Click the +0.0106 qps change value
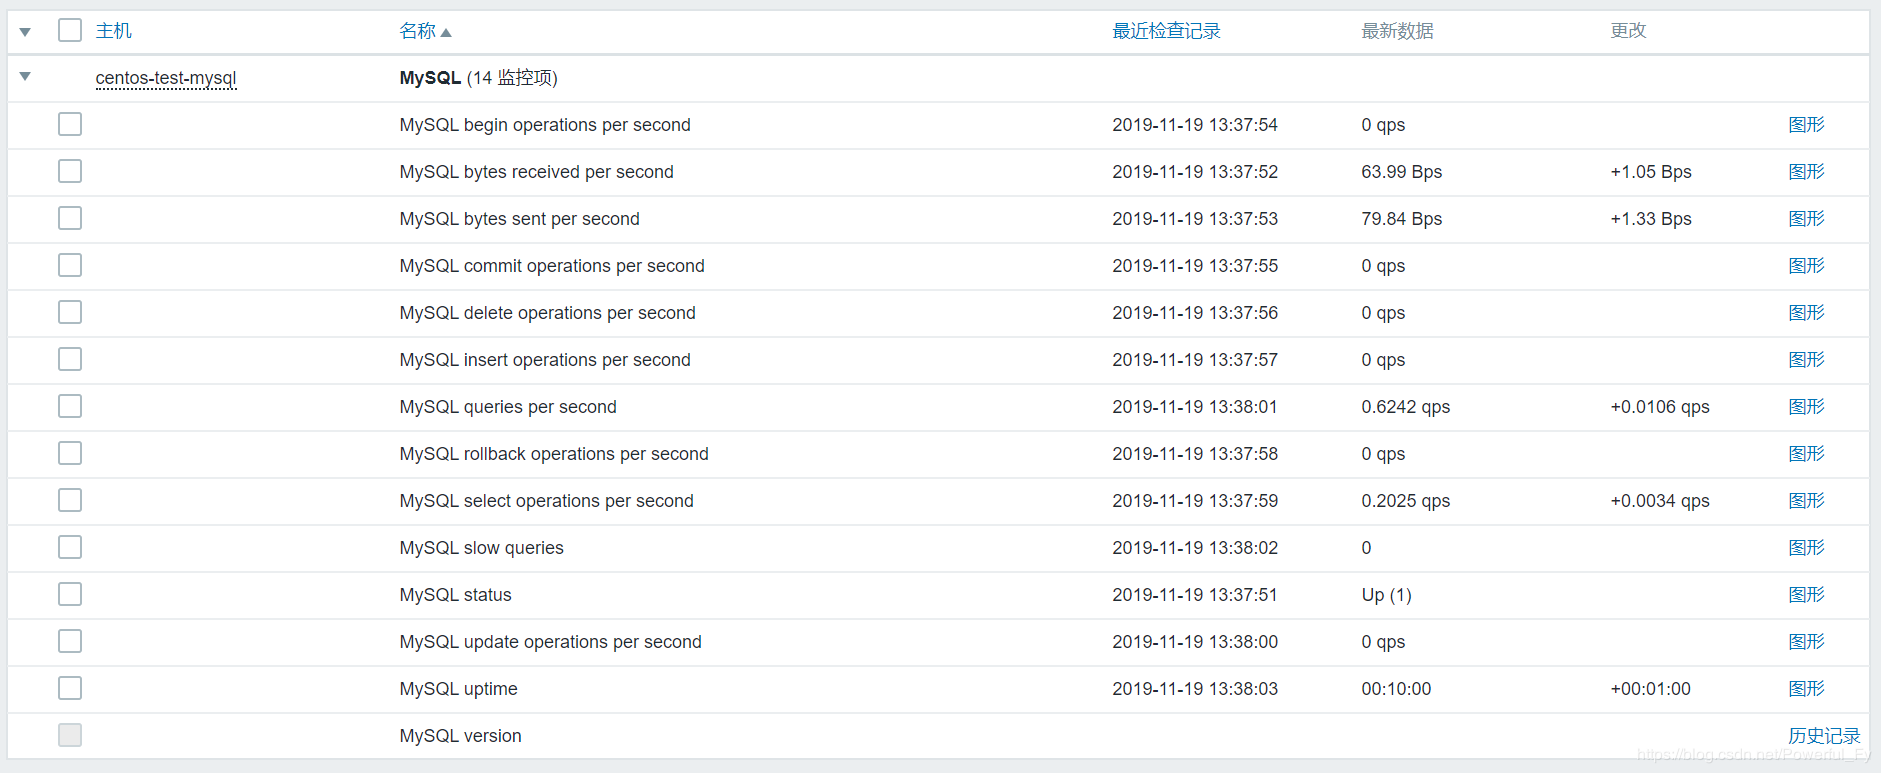The height and width of the screenshot is (773, 1881). 1660,407
